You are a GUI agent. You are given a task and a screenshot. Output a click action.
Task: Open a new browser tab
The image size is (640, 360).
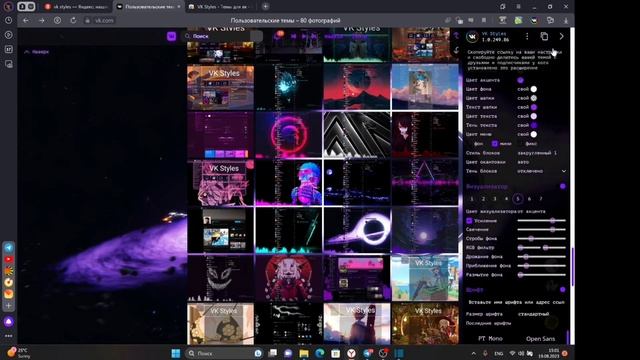(x=265, y=7)
